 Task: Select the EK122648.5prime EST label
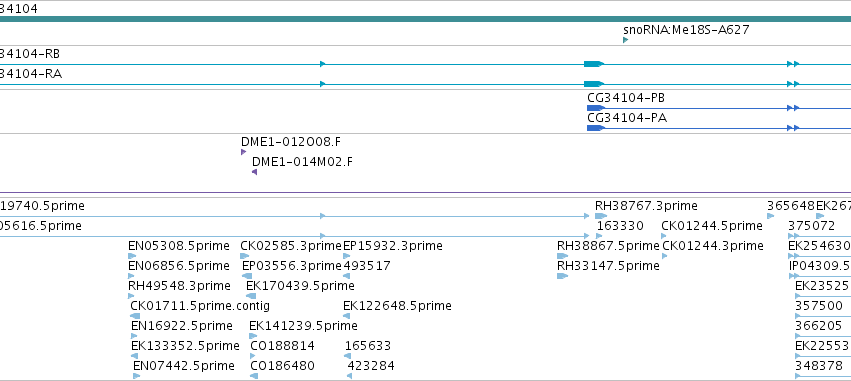[397, 306]
